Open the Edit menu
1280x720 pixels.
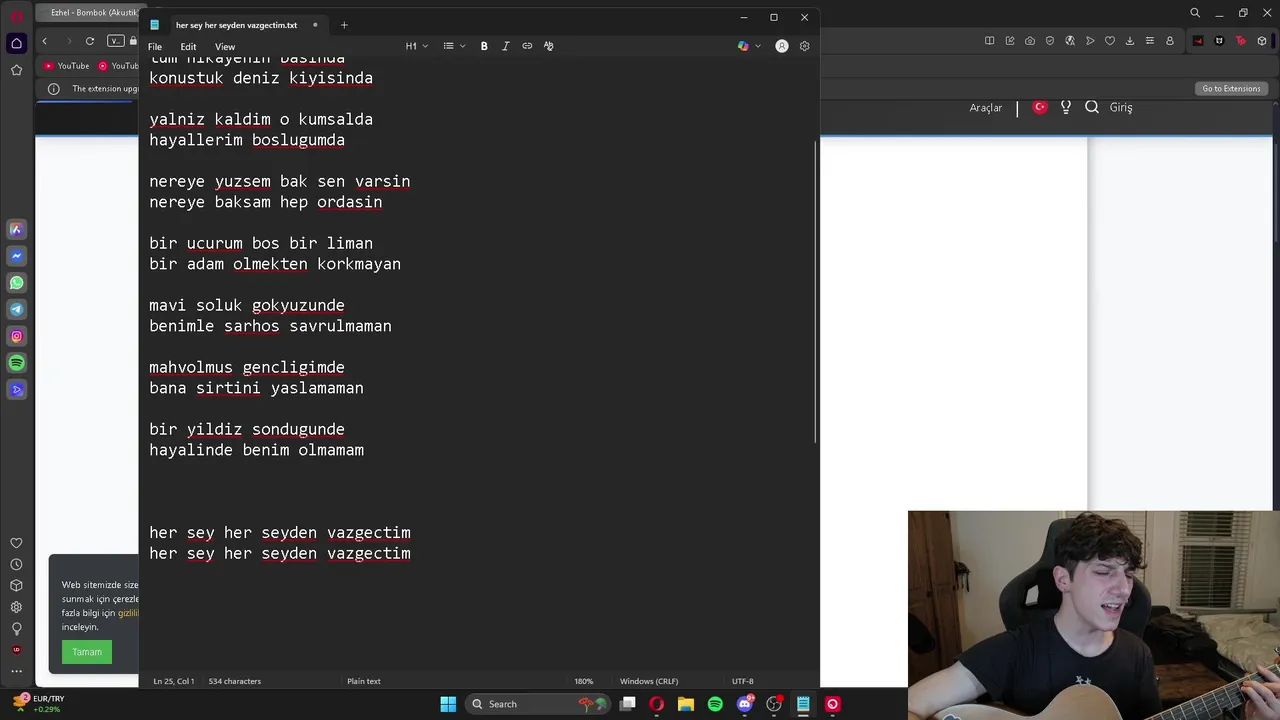pyautogui.click(x=188, y=47)
